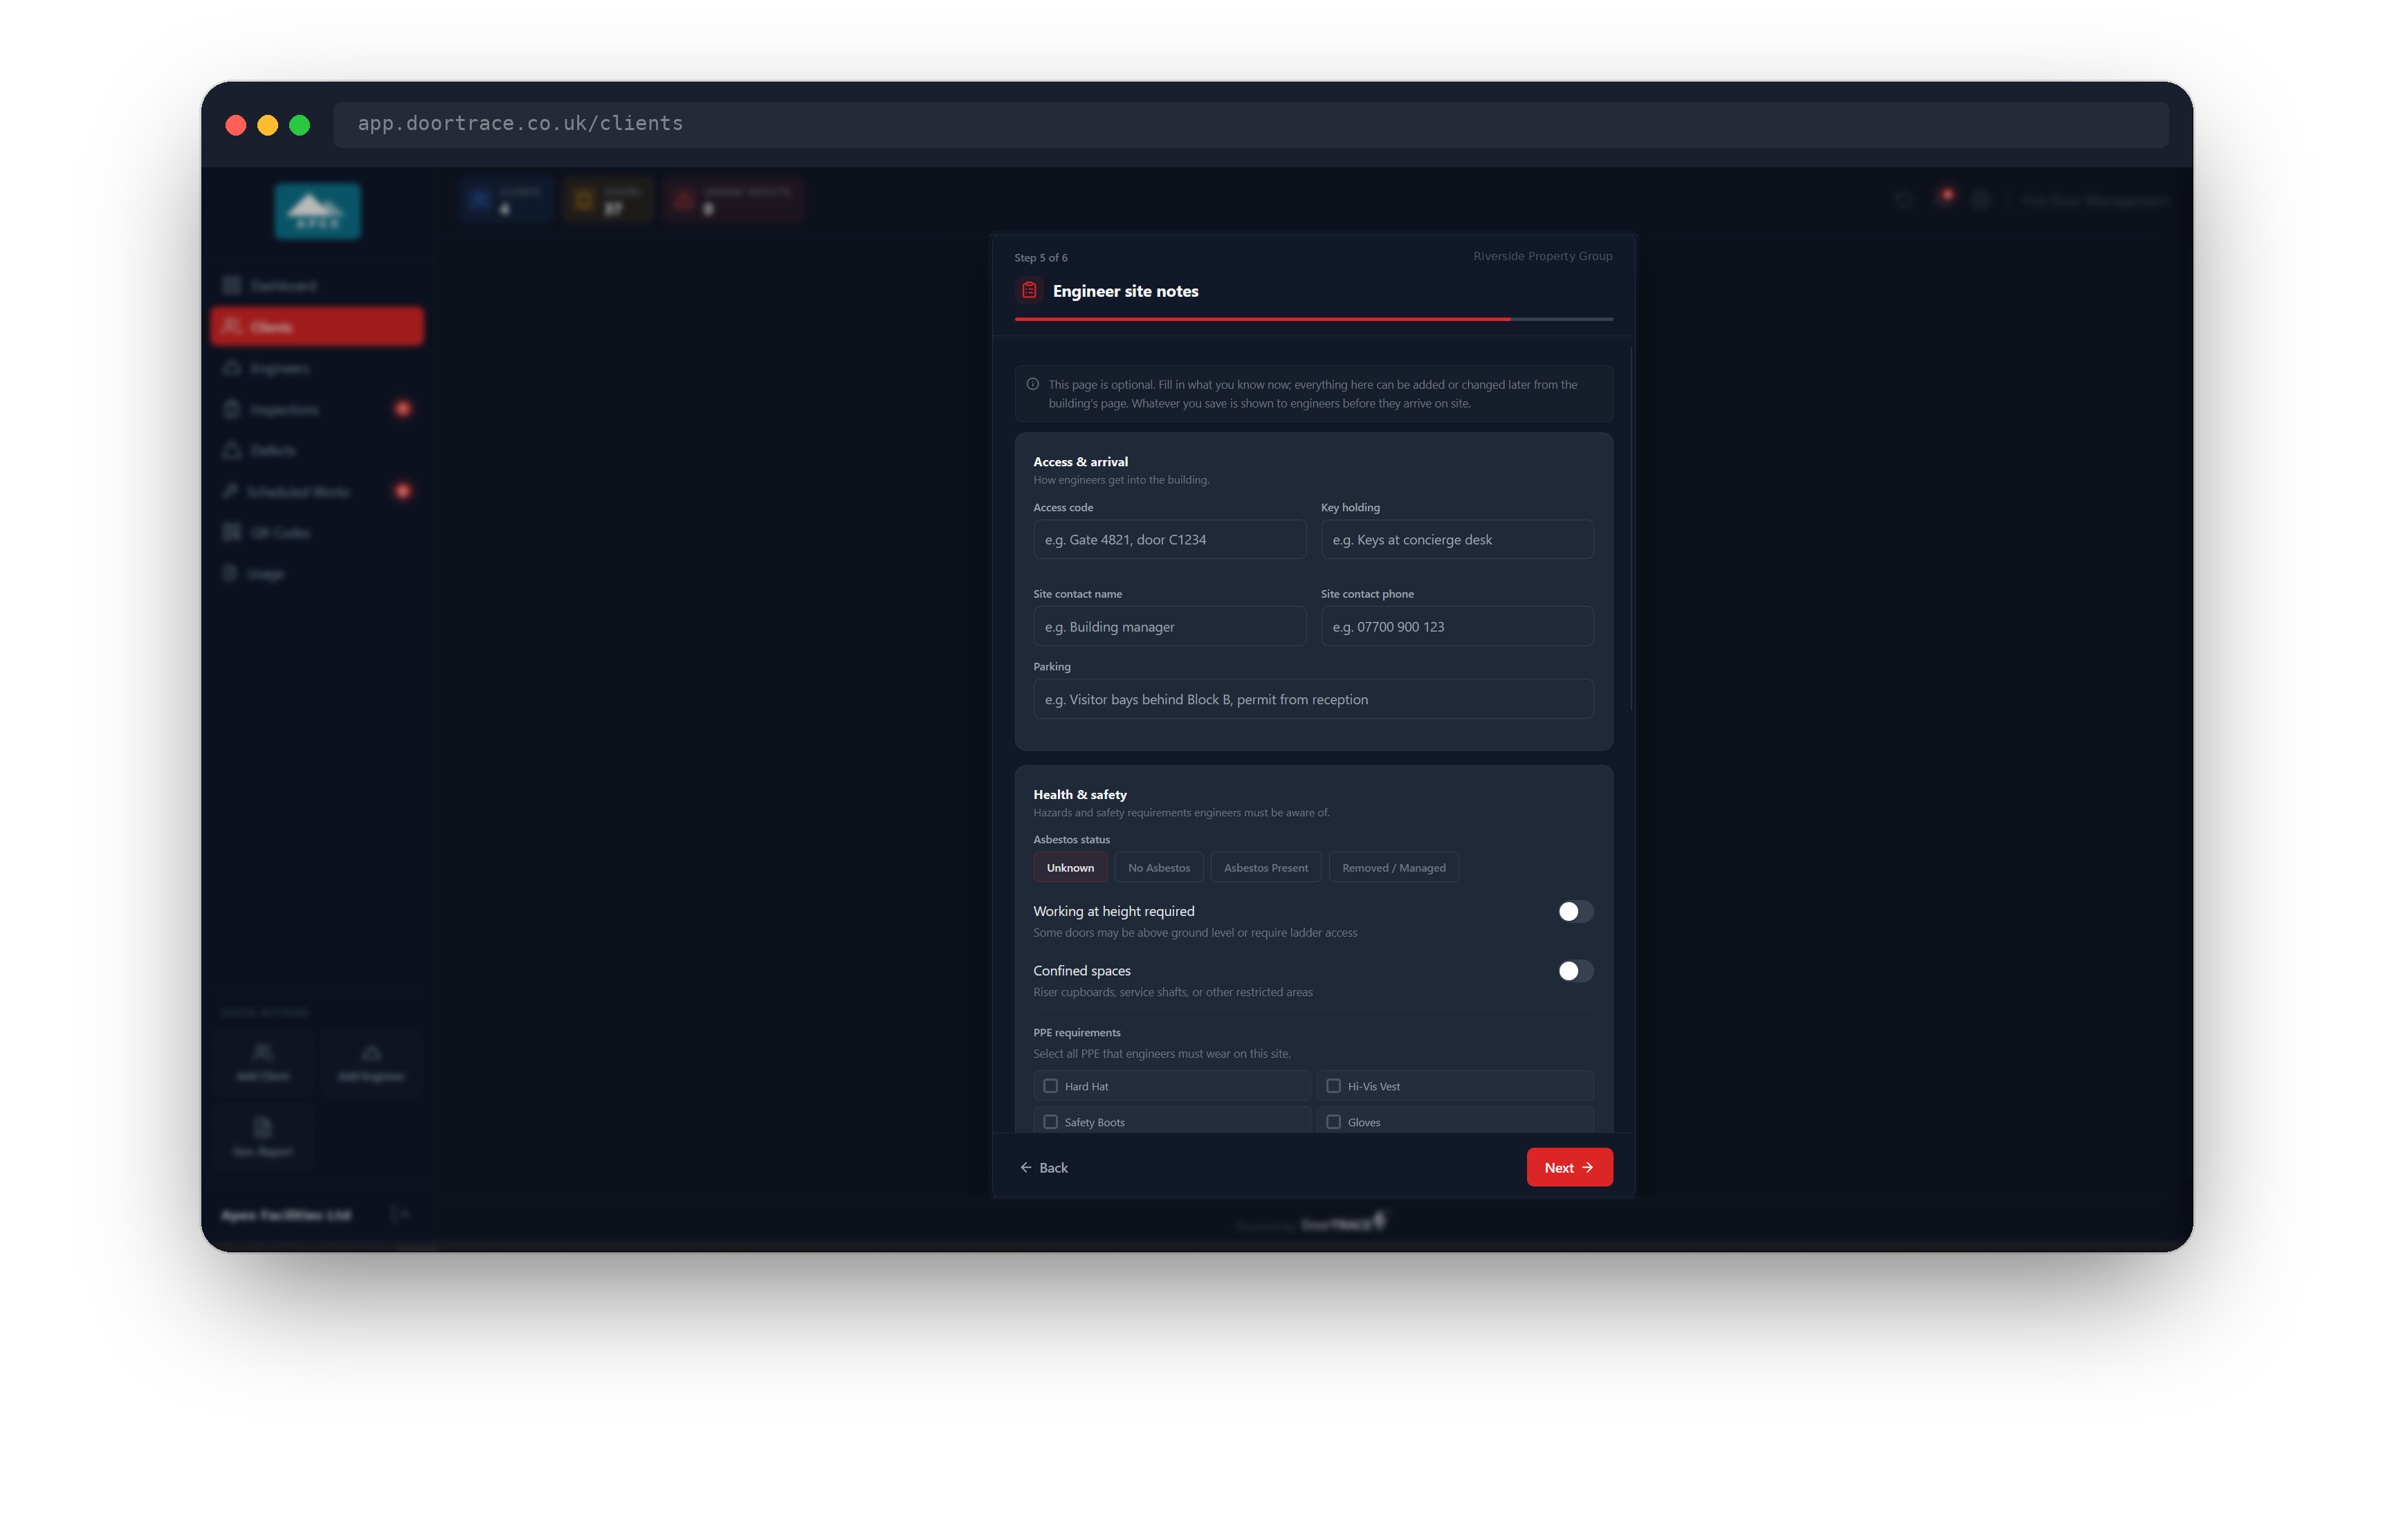Tick the Safety Boots checkbox

pos(1050,1122)
